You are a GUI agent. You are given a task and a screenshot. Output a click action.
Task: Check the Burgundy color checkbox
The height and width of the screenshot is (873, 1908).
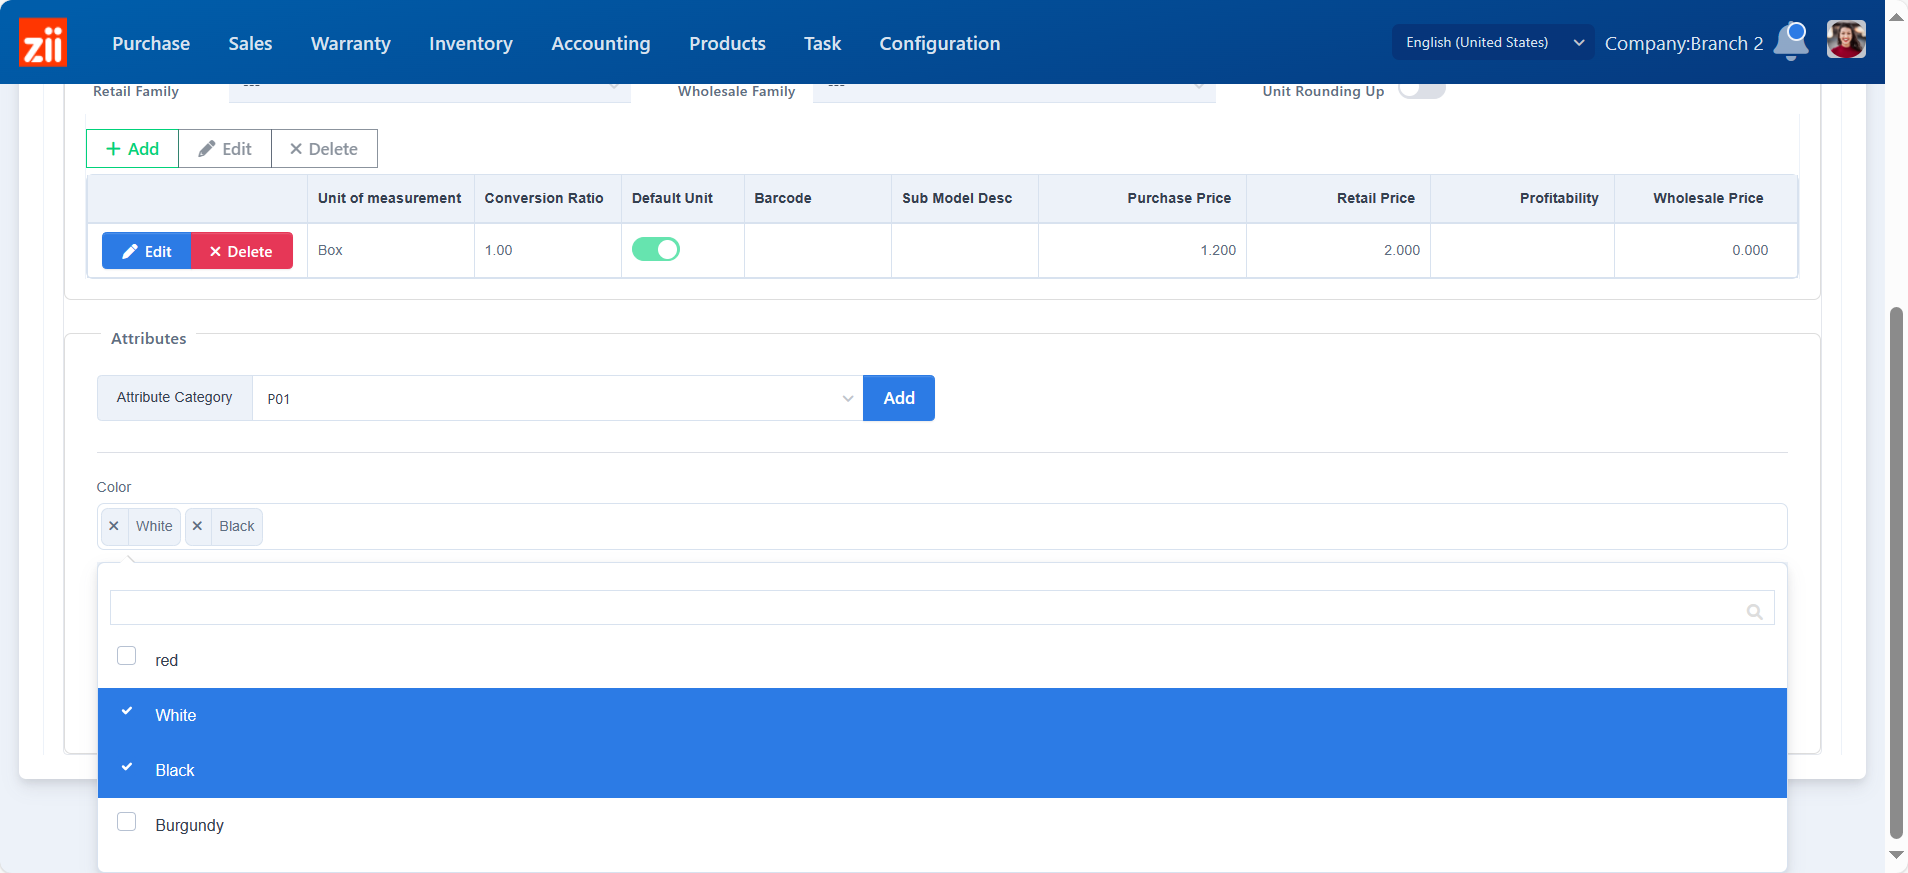[127, 822]
